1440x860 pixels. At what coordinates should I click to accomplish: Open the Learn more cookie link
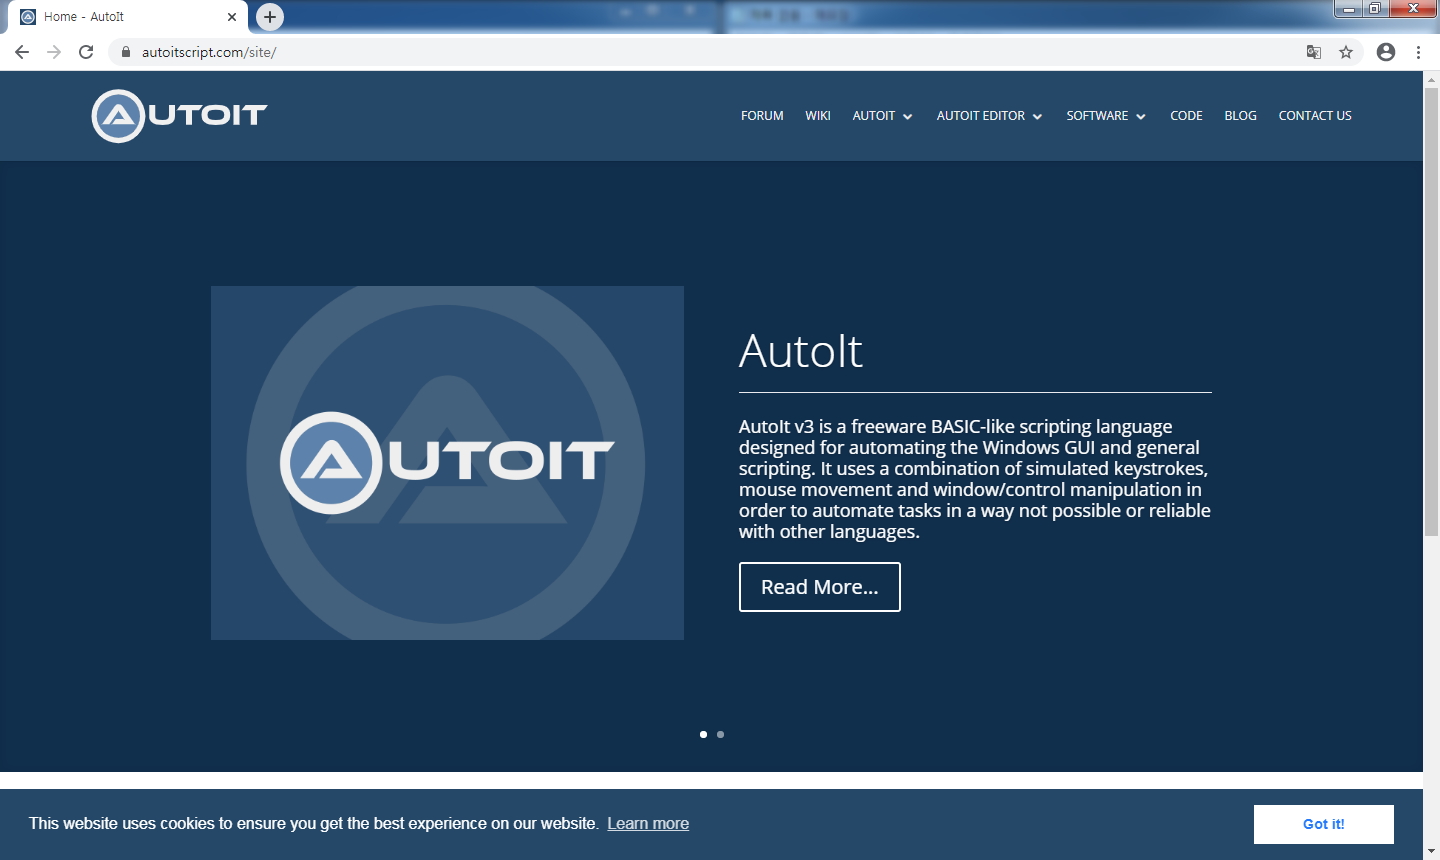pyautogui.click(x=648, y=824)
